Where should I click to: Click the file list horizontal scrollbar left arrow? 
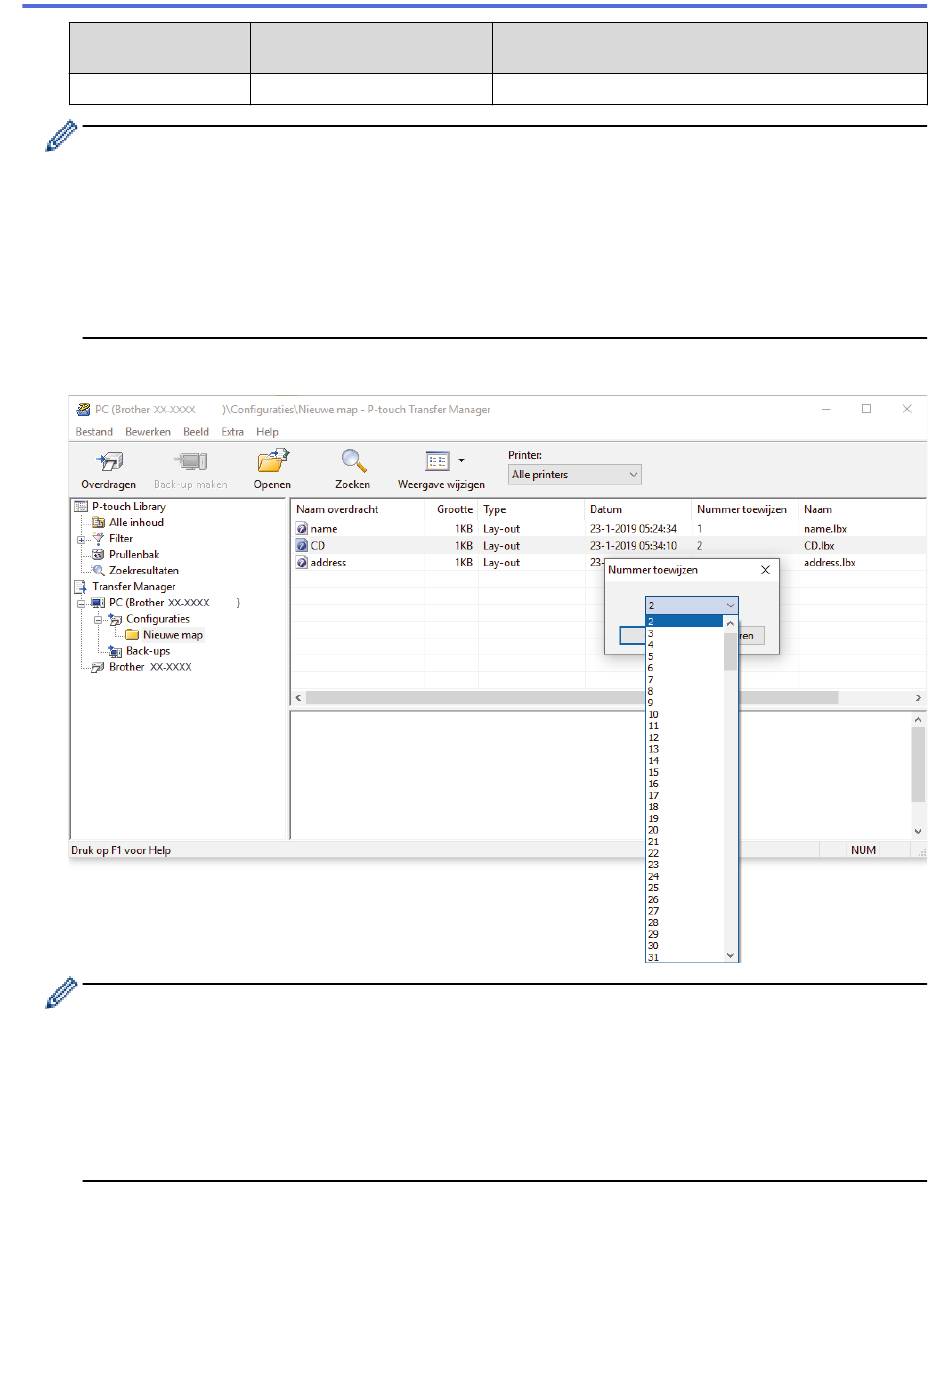coord(298,698)
